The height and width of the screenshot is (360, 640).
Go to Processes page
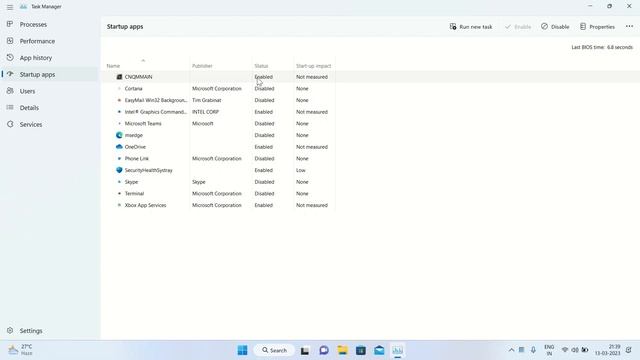click(33, 24)
